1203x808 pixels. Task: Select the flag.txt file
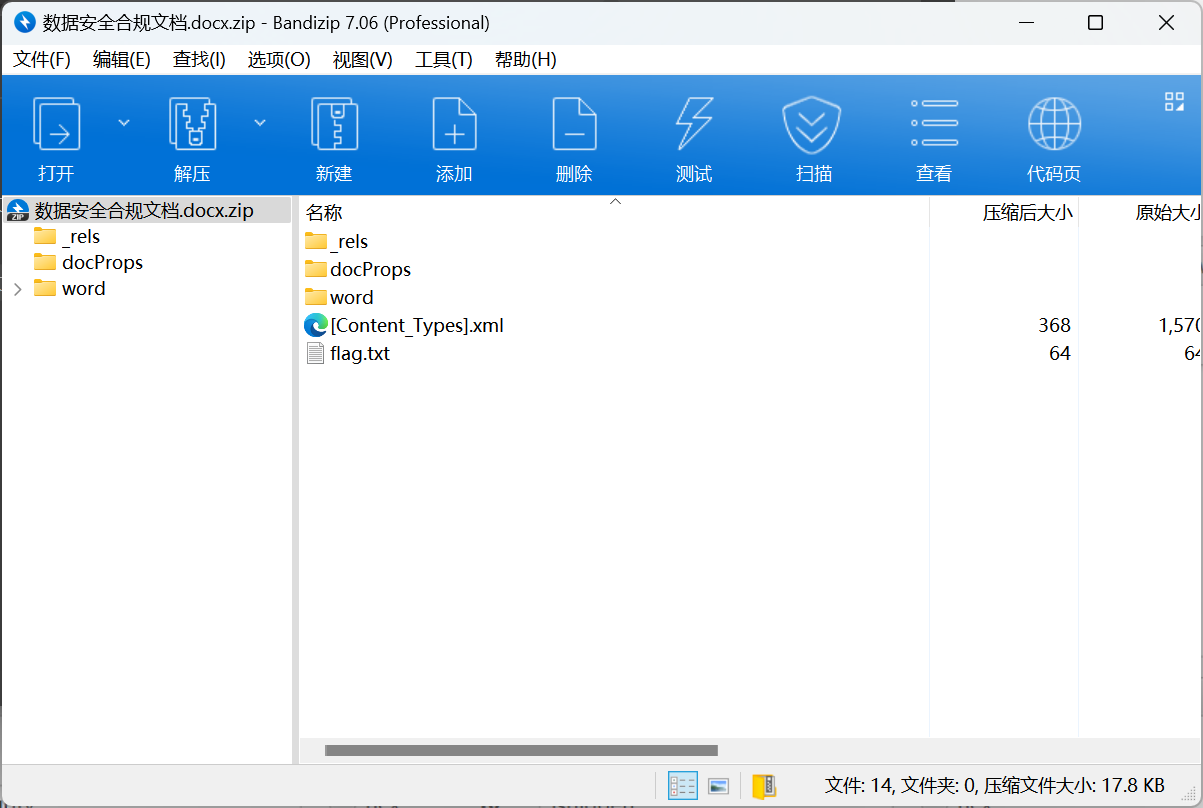pos(360,353)
